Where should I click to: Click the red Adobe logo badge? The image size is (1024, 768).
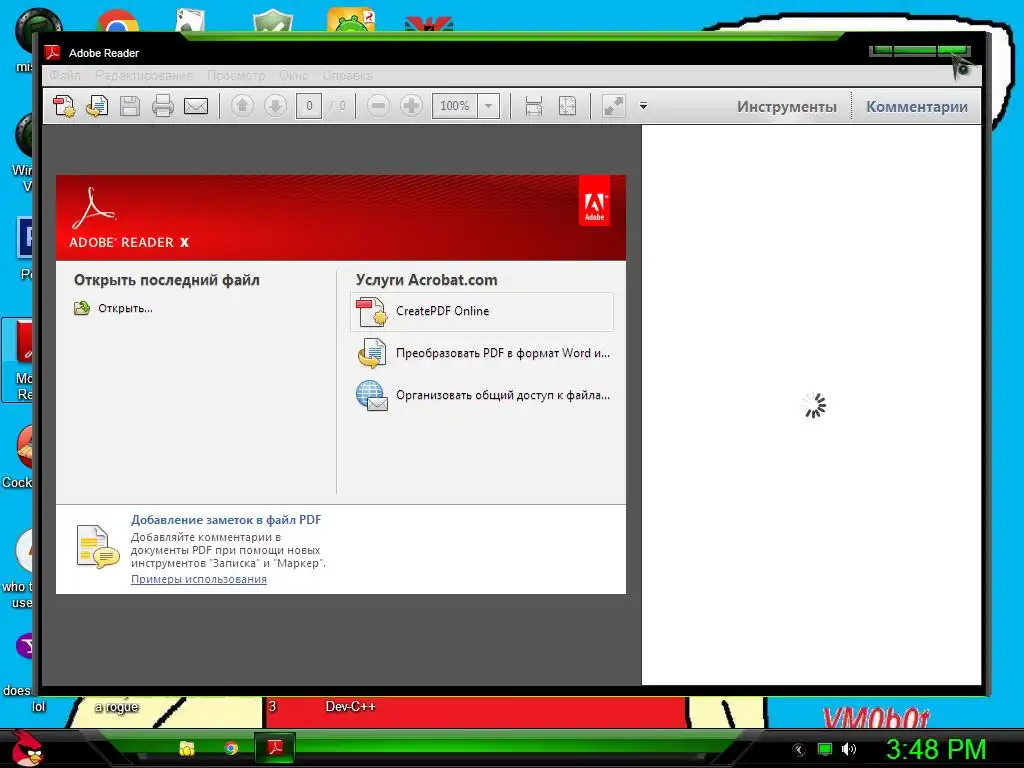[594, 201]
